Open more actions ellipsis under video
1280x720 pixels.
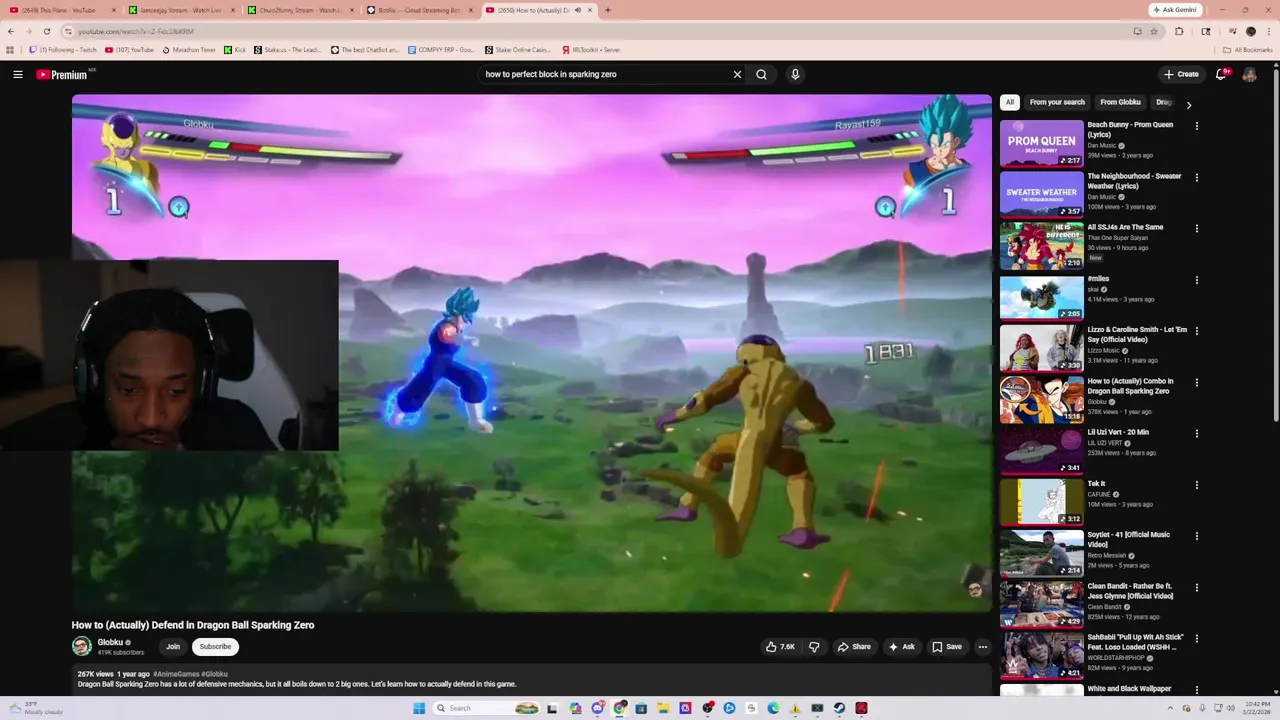coord(982,647)
